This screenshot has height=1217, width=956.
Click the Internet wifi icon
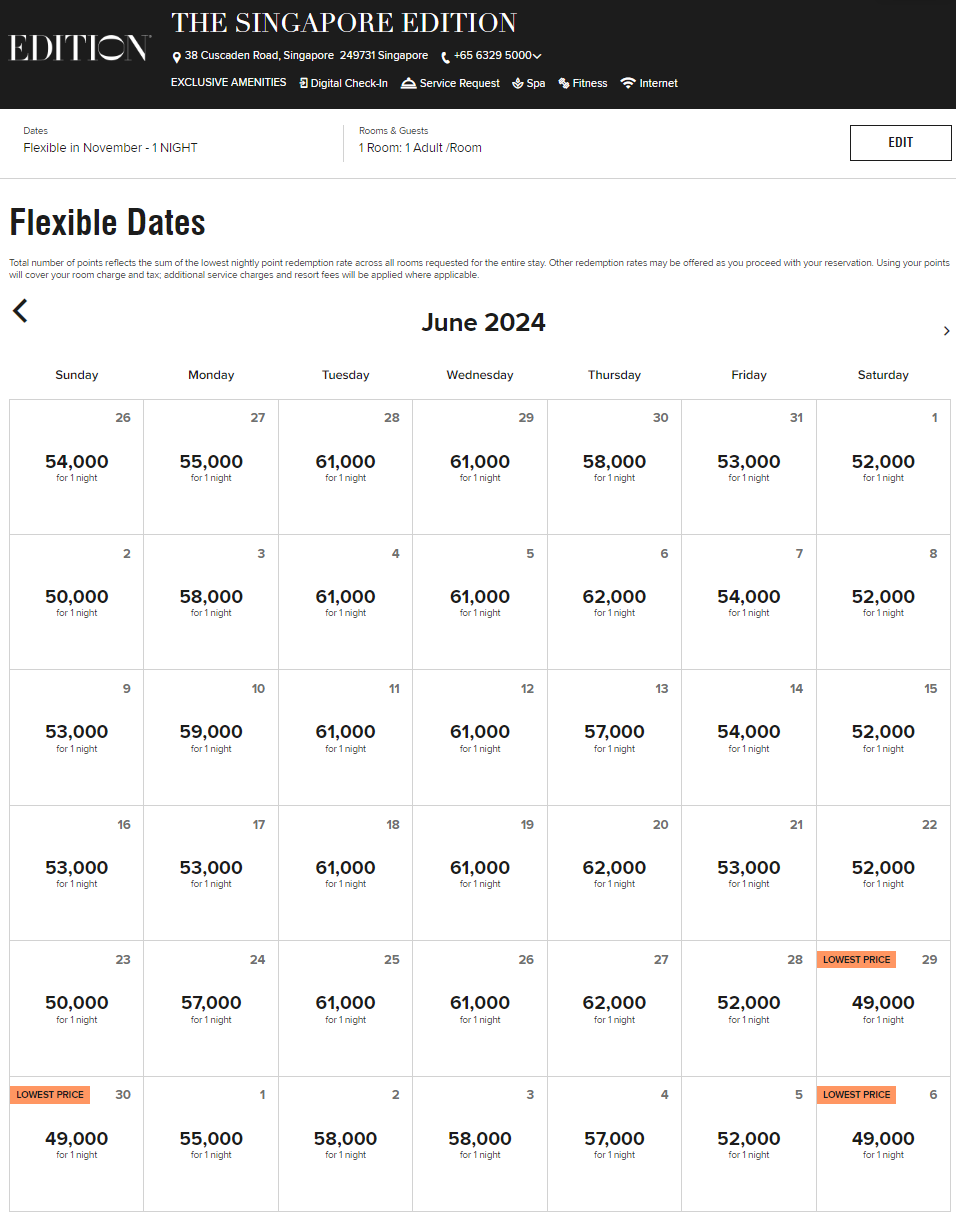pos(628,83)
